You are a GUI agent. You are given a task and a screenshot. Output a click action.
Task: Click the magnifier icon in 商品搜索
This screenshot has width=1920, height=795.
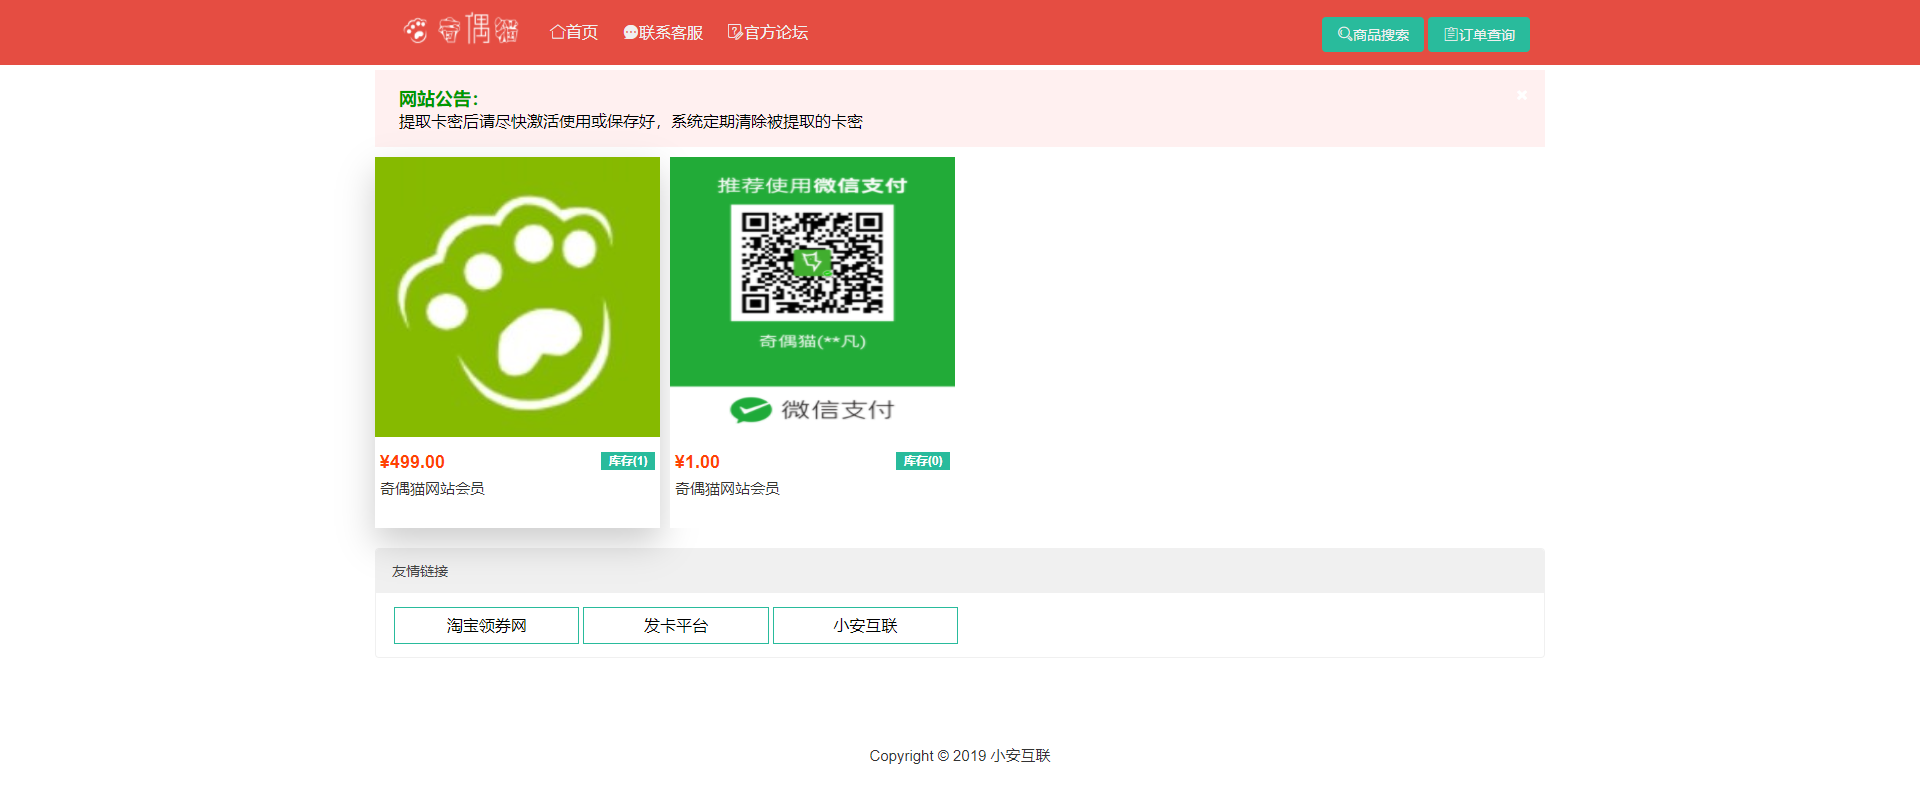point(1344,34)
